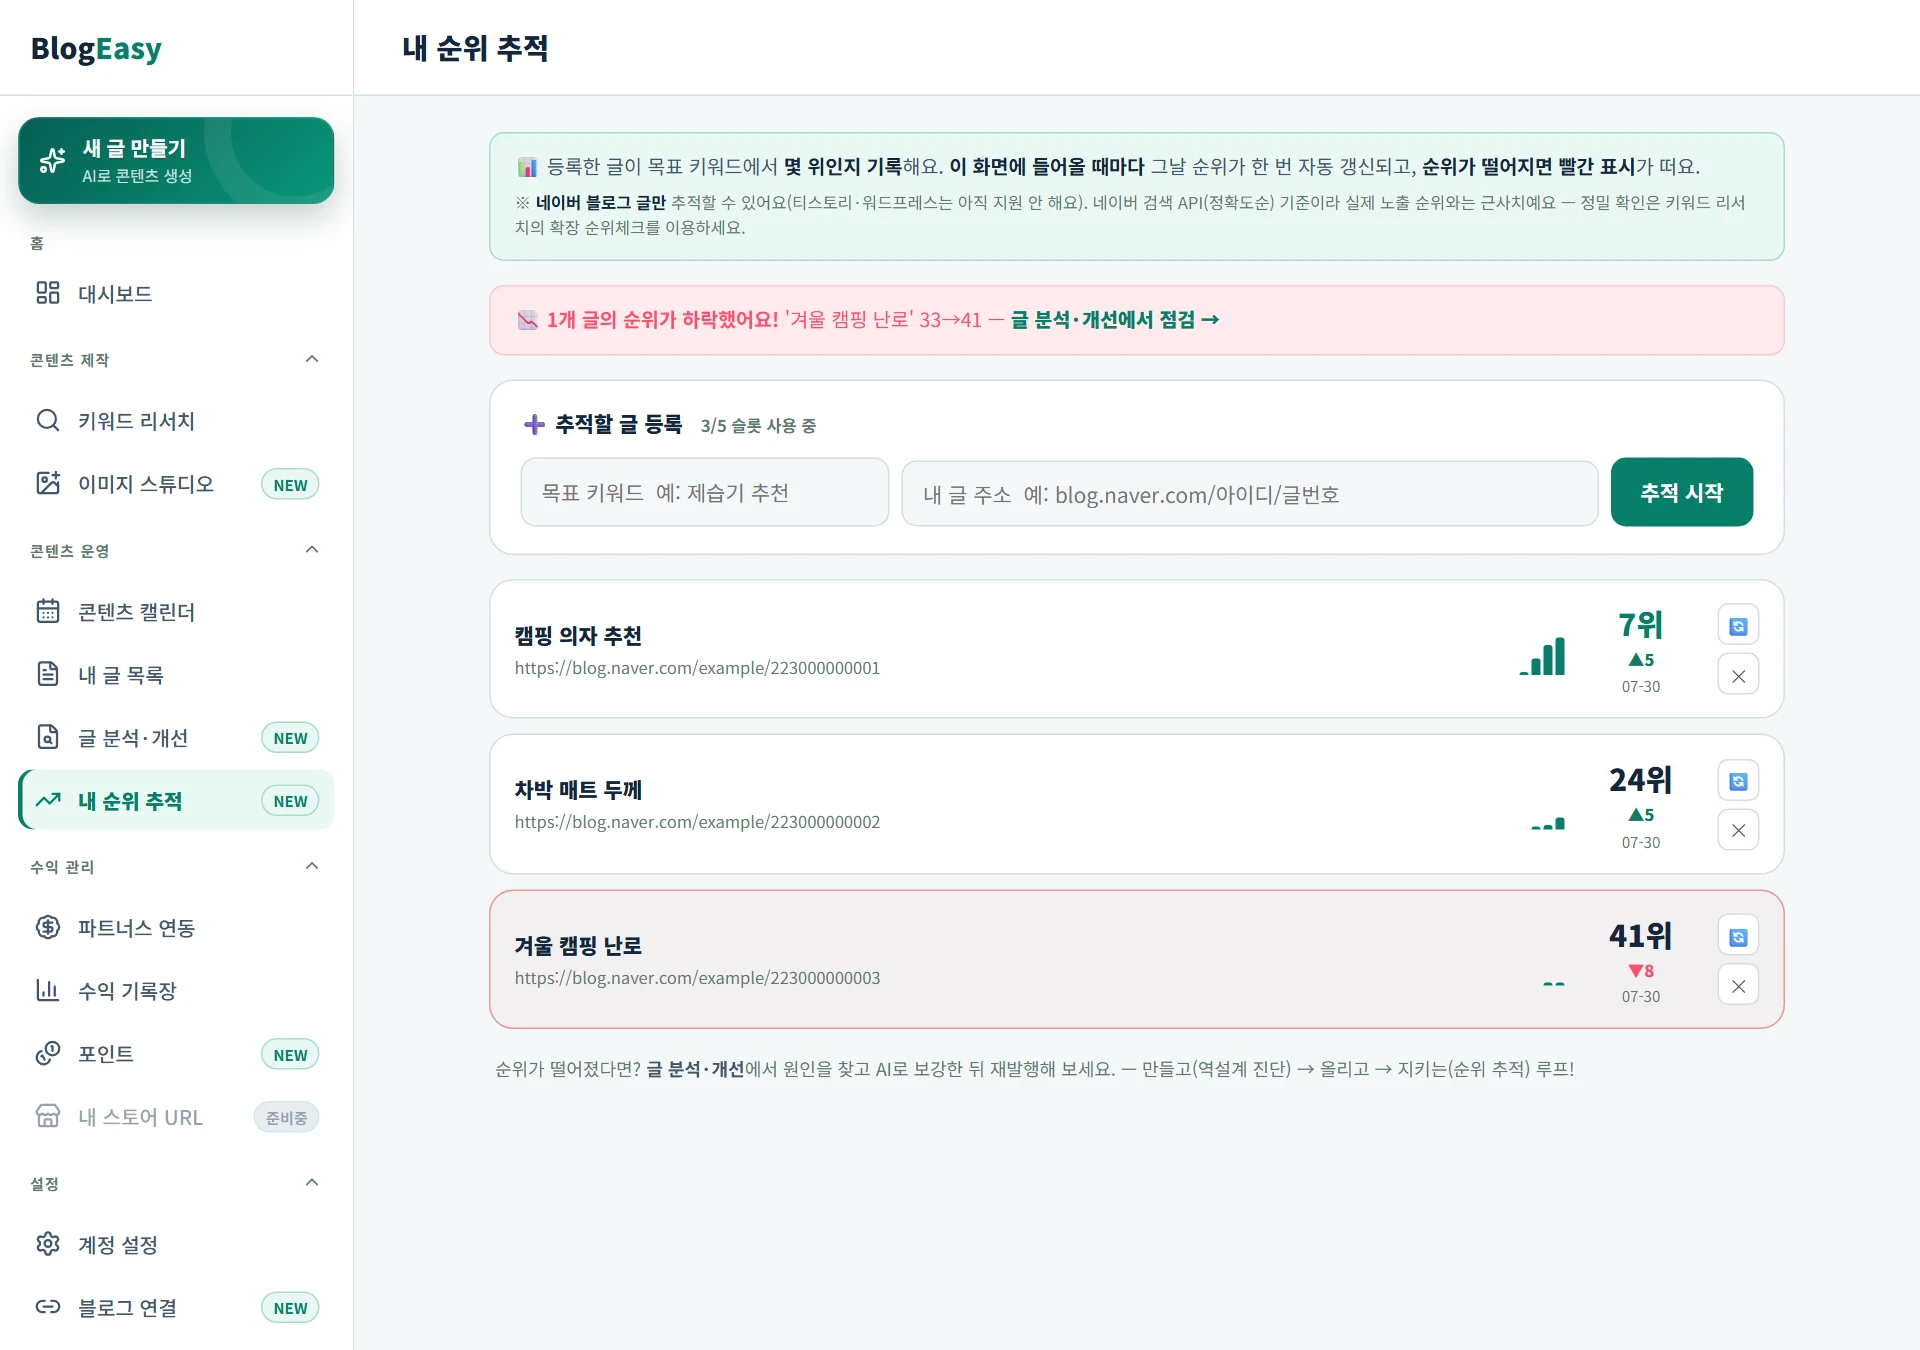Click the 블로그 연결 link icon

point(48,1307)
